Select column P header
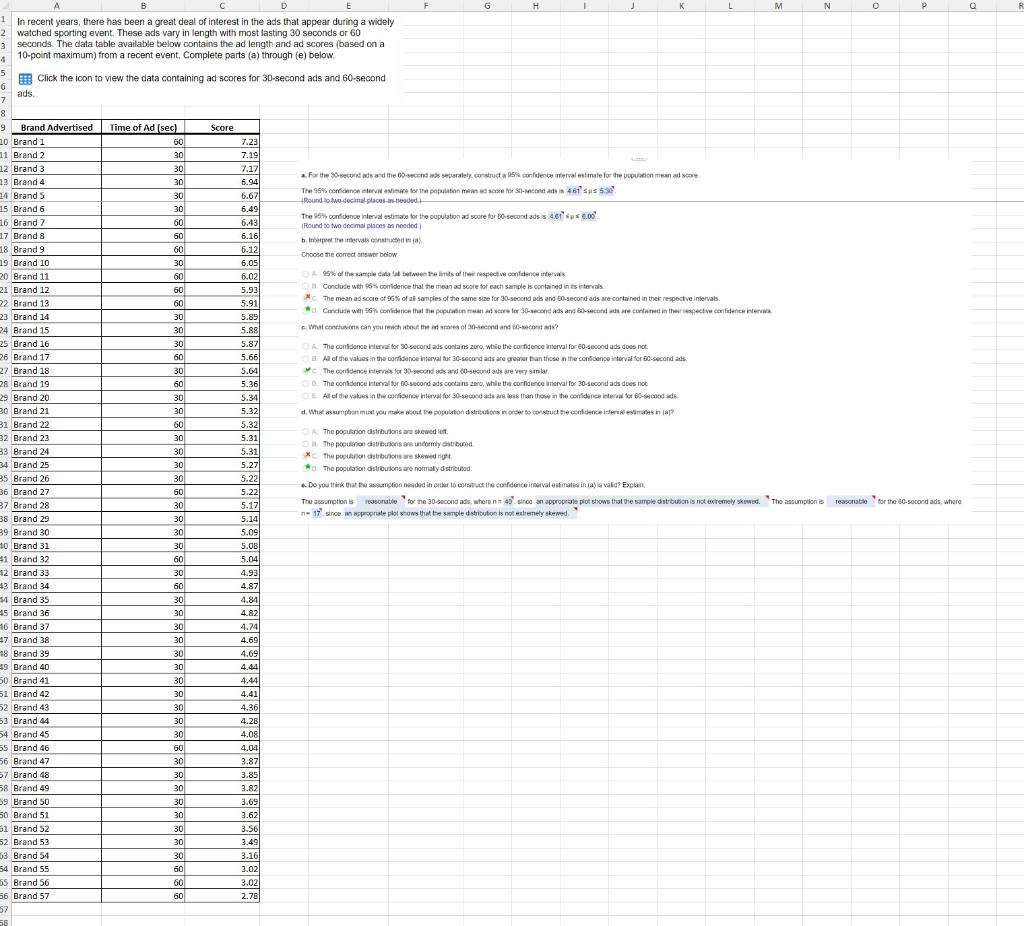1024x926 pixels. click(x=924, y=6)
